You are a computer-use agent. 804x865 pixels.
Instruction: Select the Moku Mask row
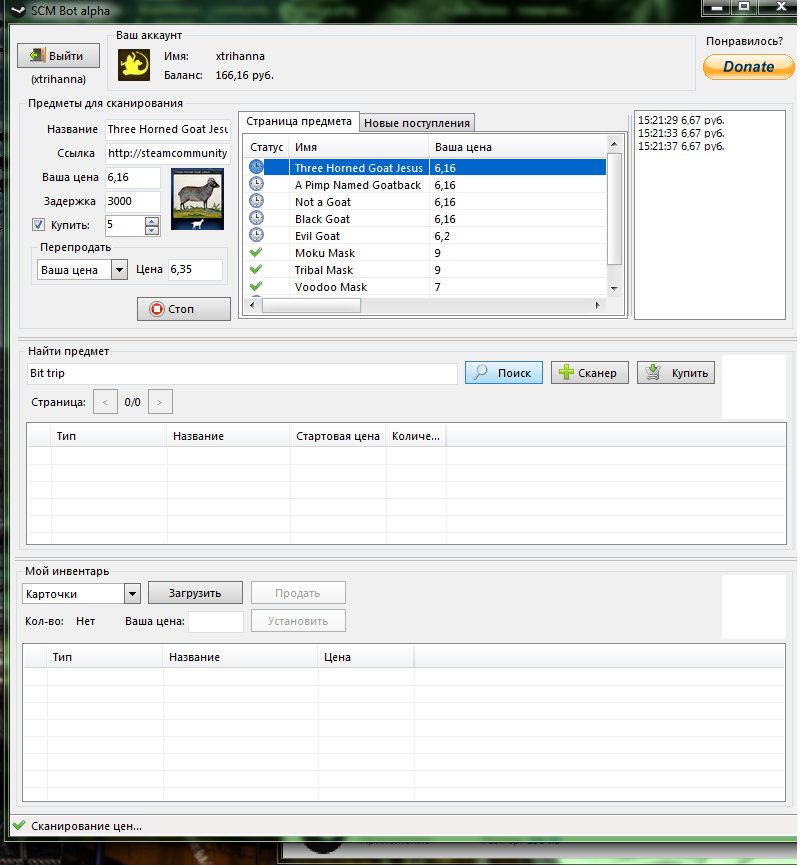(425, 253)
